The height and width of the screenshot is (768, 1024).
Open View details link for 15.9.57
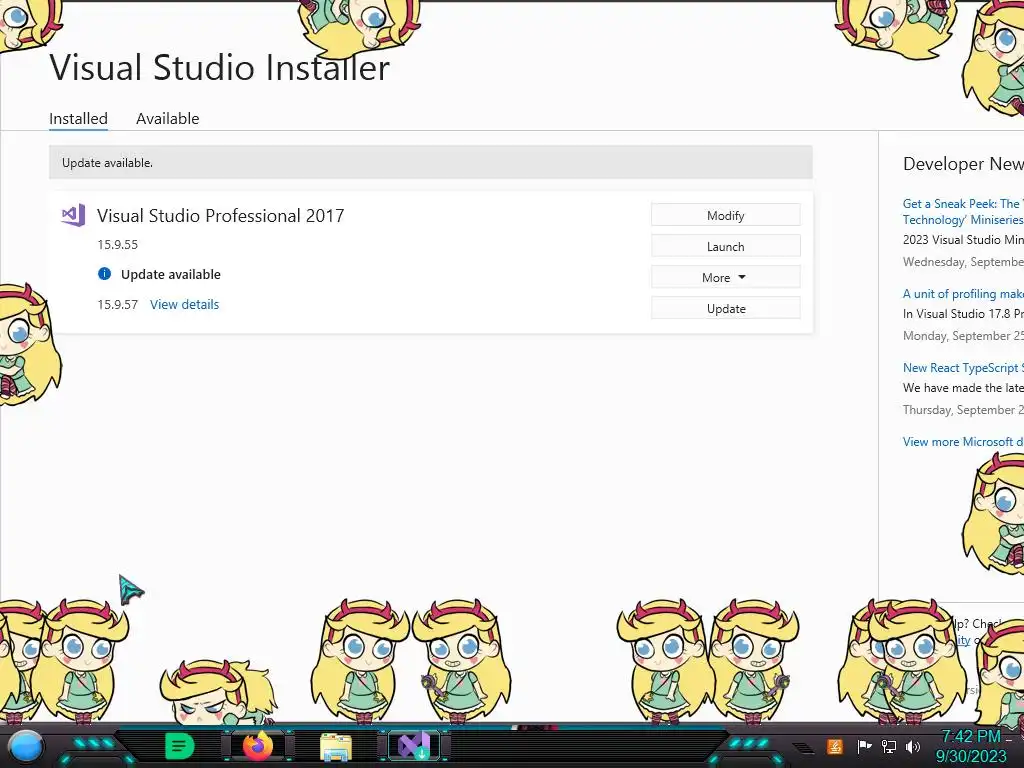tap(185, 304)
